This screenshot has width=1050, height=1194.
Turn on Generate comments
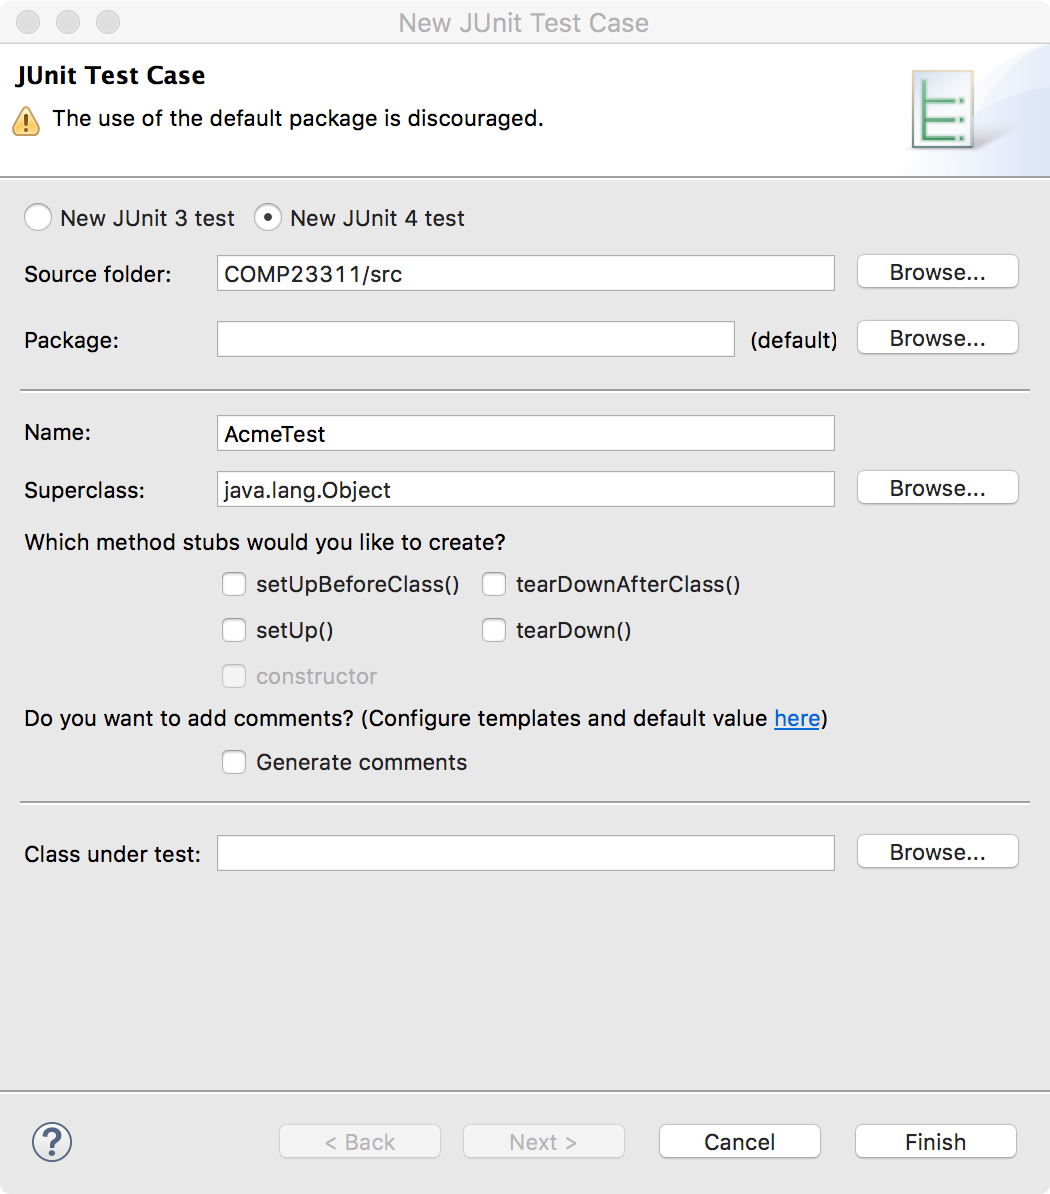pos(234,763)
